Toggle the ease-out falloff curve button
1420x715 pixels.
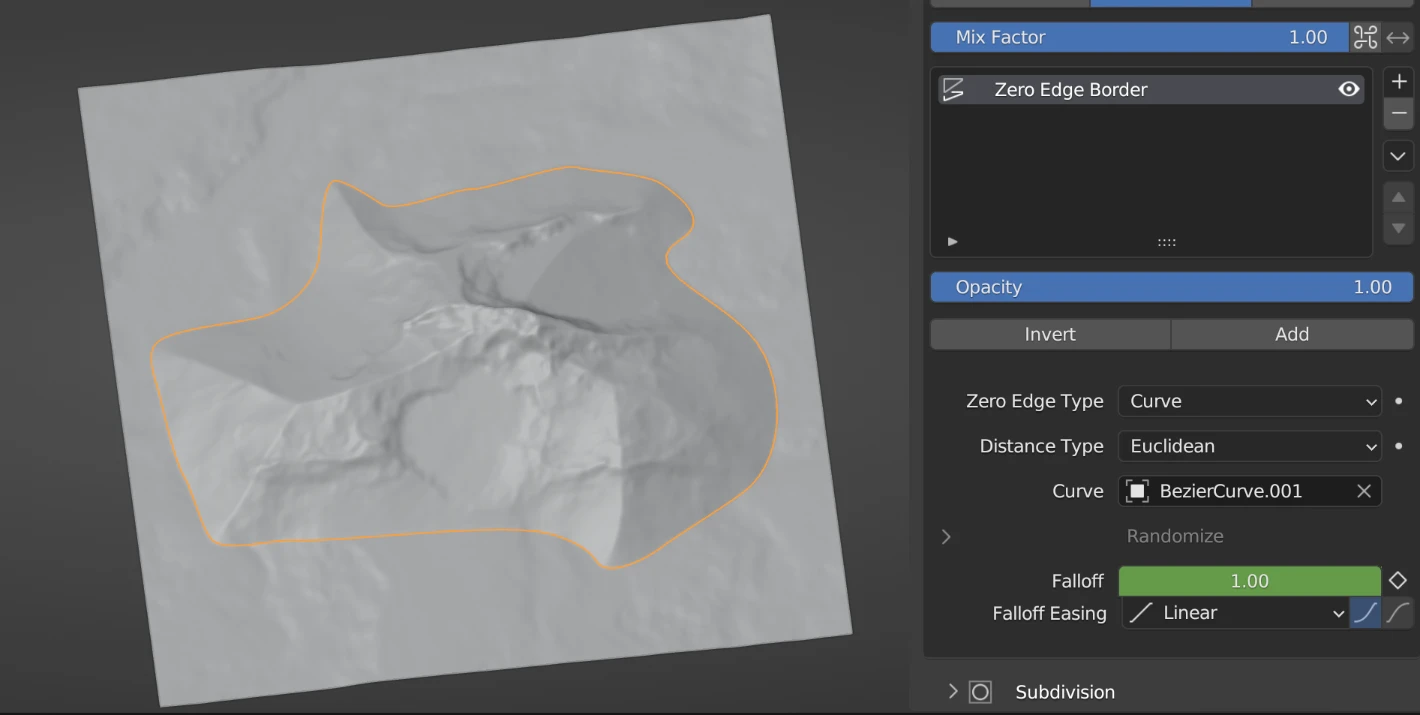[1397, 613]
